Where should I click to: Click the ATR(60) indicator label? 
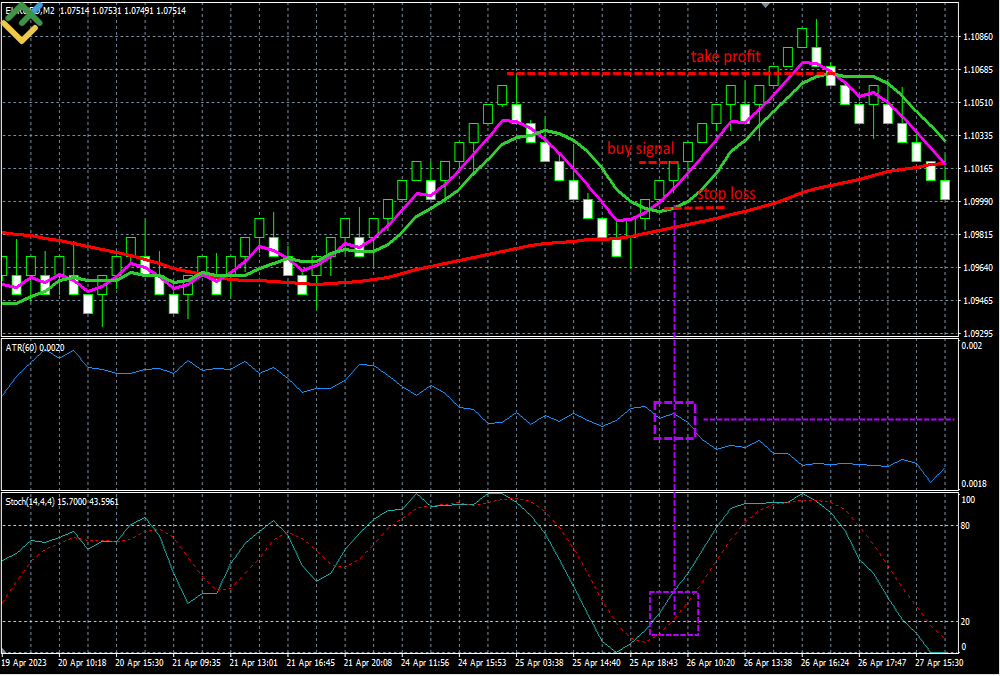[x=30, y=347]
